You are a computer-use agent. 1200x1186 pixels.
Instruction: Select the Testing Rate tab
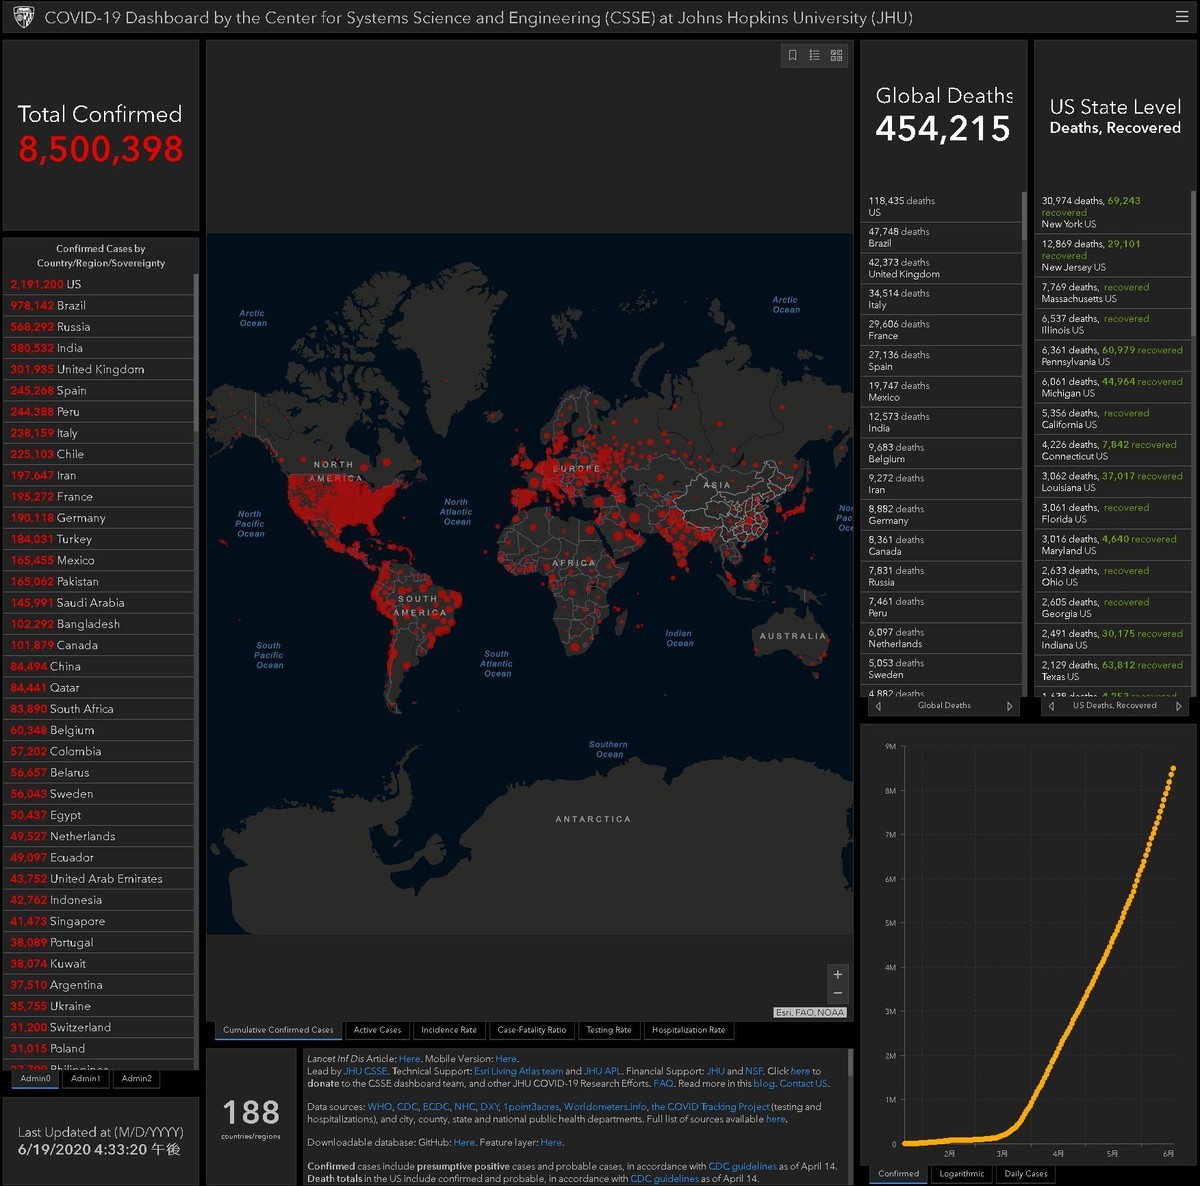[609, 1030]
